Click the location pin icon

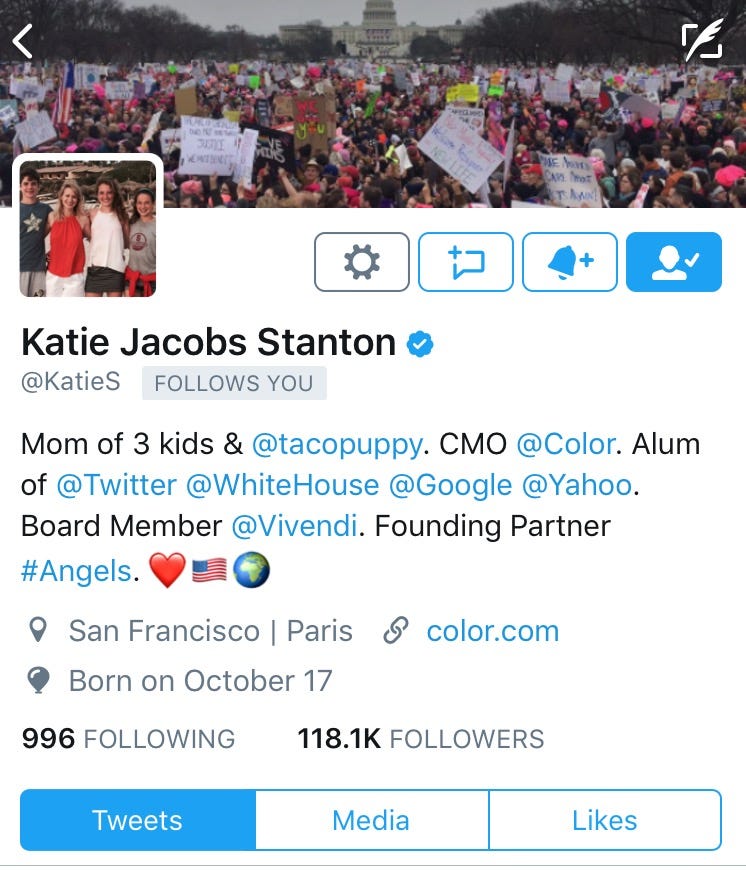pos(38,630)
